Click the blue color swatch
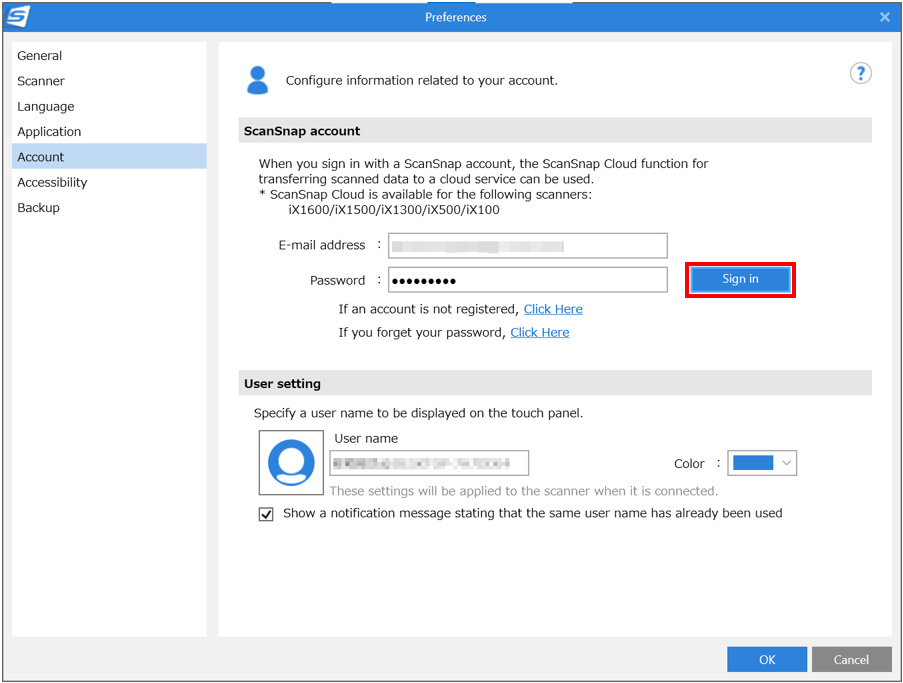The height and width of the screenshot is (683, 903). pos(753,463)
